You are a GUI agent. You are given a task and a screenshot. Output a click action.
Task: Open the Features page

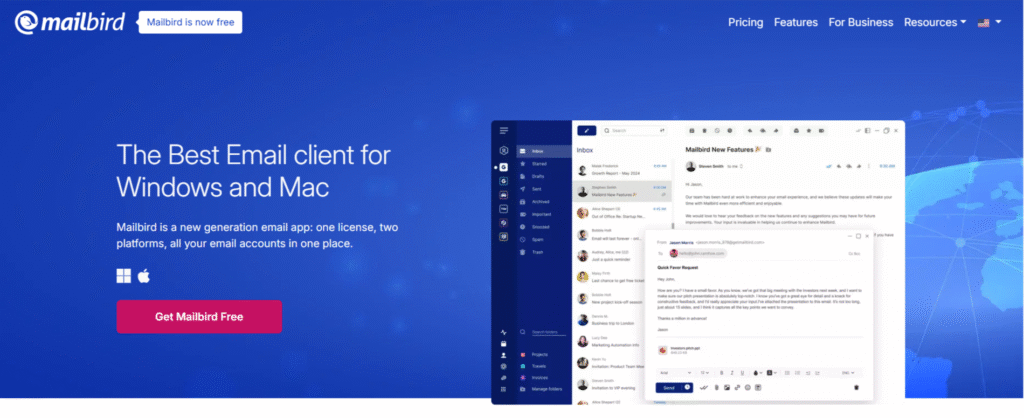(x=795, y=22)
